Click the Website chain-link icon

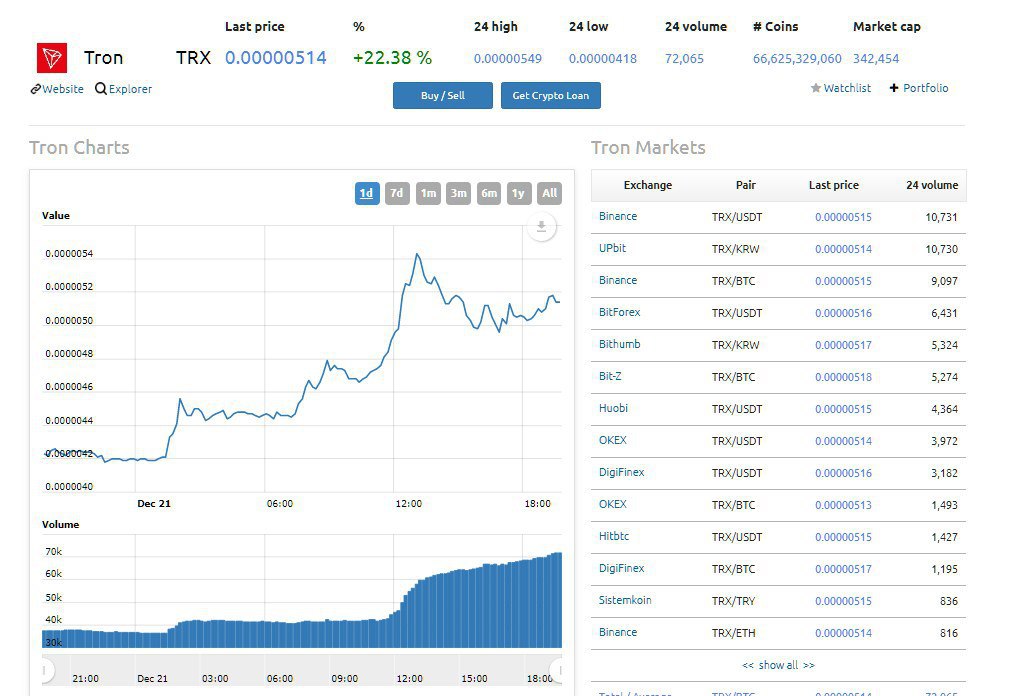pyautogui.click(x=36, y=89)
